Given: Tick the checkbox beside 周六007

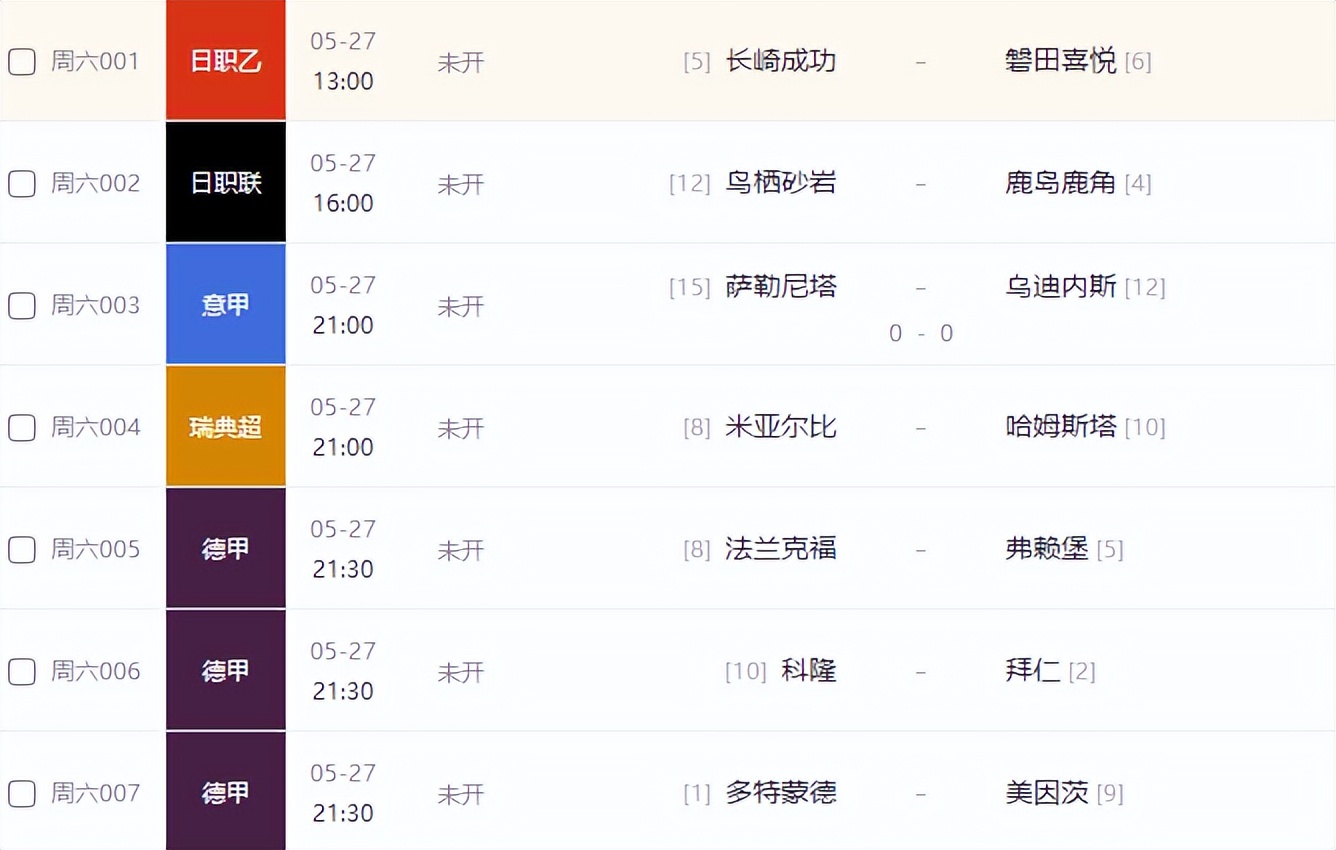Looking at the screenshot, I should 21,793.
